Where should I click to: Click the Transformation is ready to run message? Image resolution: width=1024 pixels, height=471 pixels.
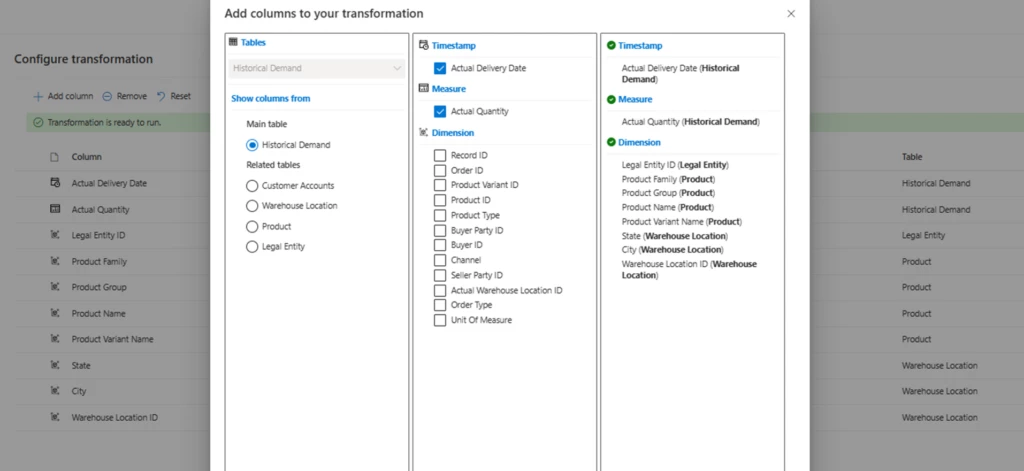[104, 122]
